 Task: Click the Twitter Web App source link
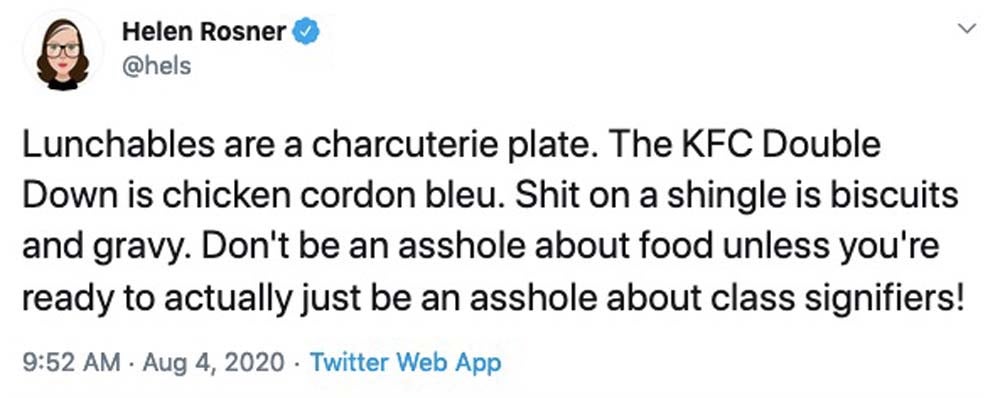point(405,363)
